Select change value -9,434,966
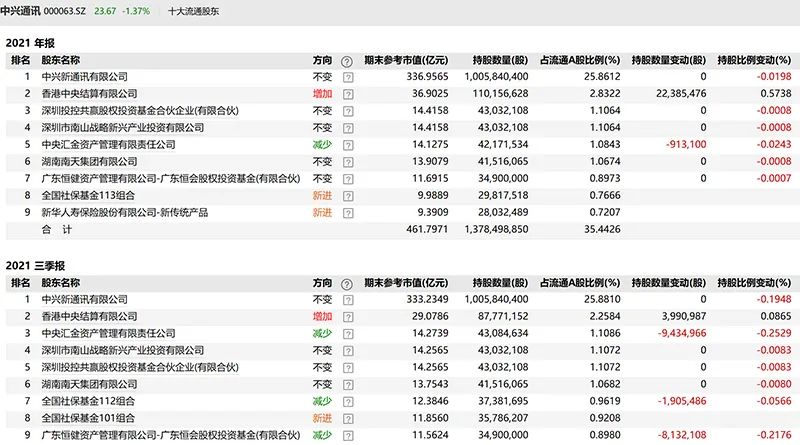The width and height of the screenshot is (800, 445). (x=682, y=333)
